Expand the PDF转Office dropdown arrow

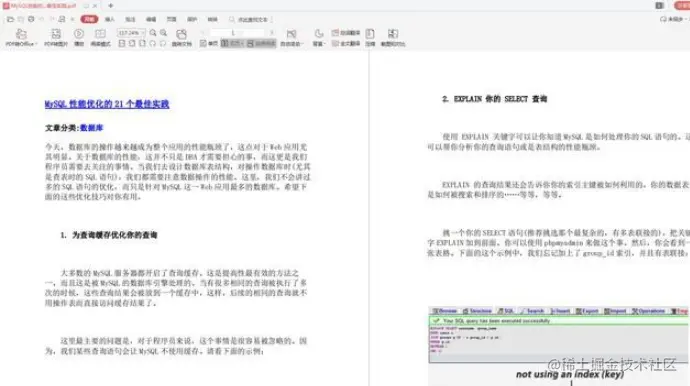point(36,44)
